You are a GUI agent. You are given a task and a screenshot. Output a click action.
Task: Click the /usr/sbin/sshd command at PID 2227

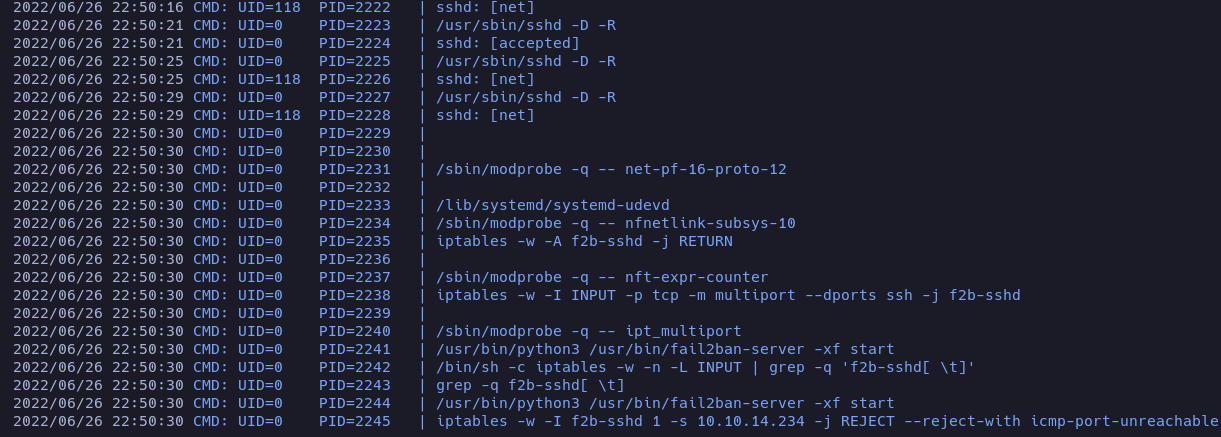pos(526,97)
